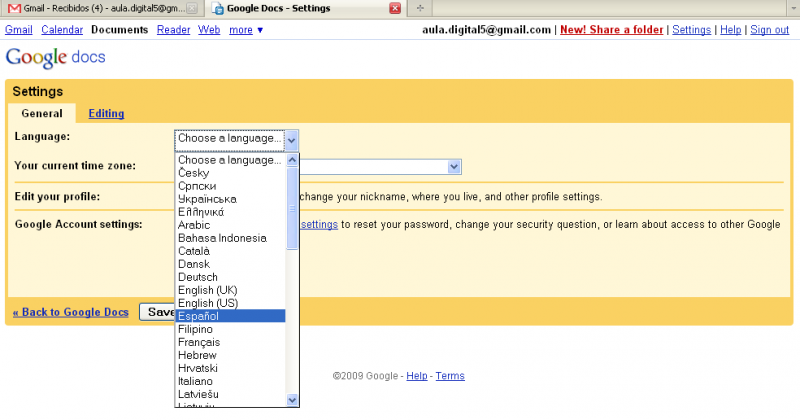The width and height of the screenshot is (800, 420).
Task: Click the language list scrollbar thumb
Action: (x=292, y=208)
